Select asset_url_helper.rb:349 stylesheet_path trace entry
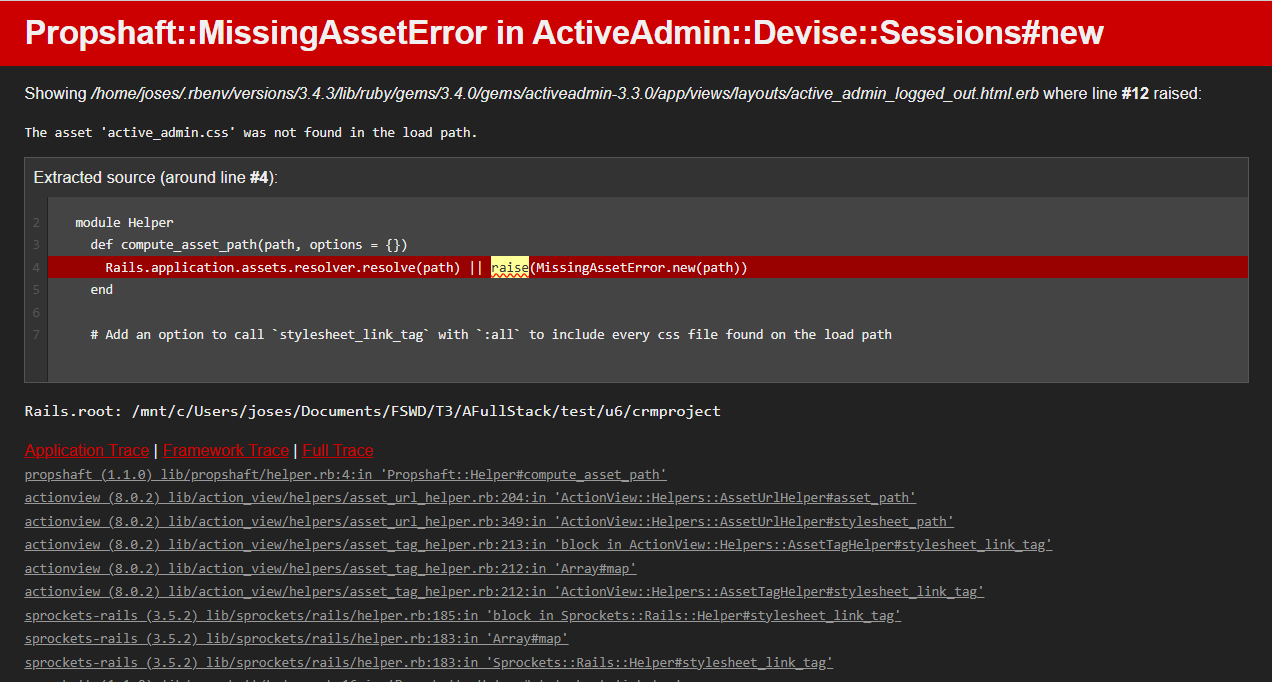This screenshot has width=1272, height=682. pos(489,521)
